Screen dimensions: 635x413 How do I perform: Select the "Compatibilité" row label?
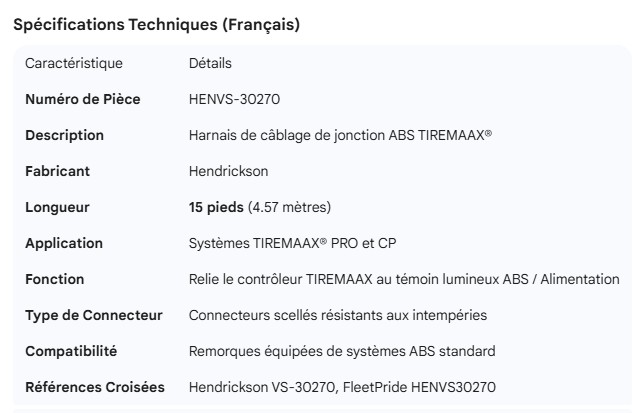click(71, 352)
